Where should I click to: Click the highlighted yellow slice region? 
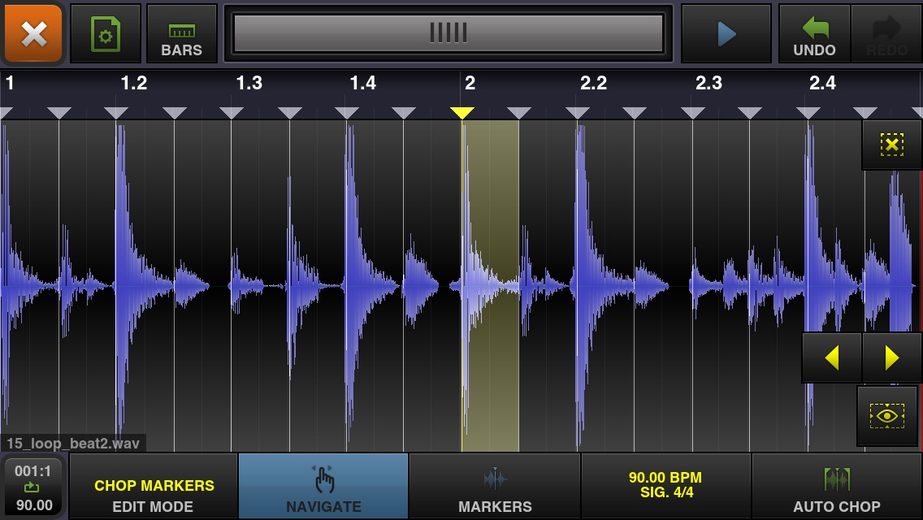click(x=490, y=286)
